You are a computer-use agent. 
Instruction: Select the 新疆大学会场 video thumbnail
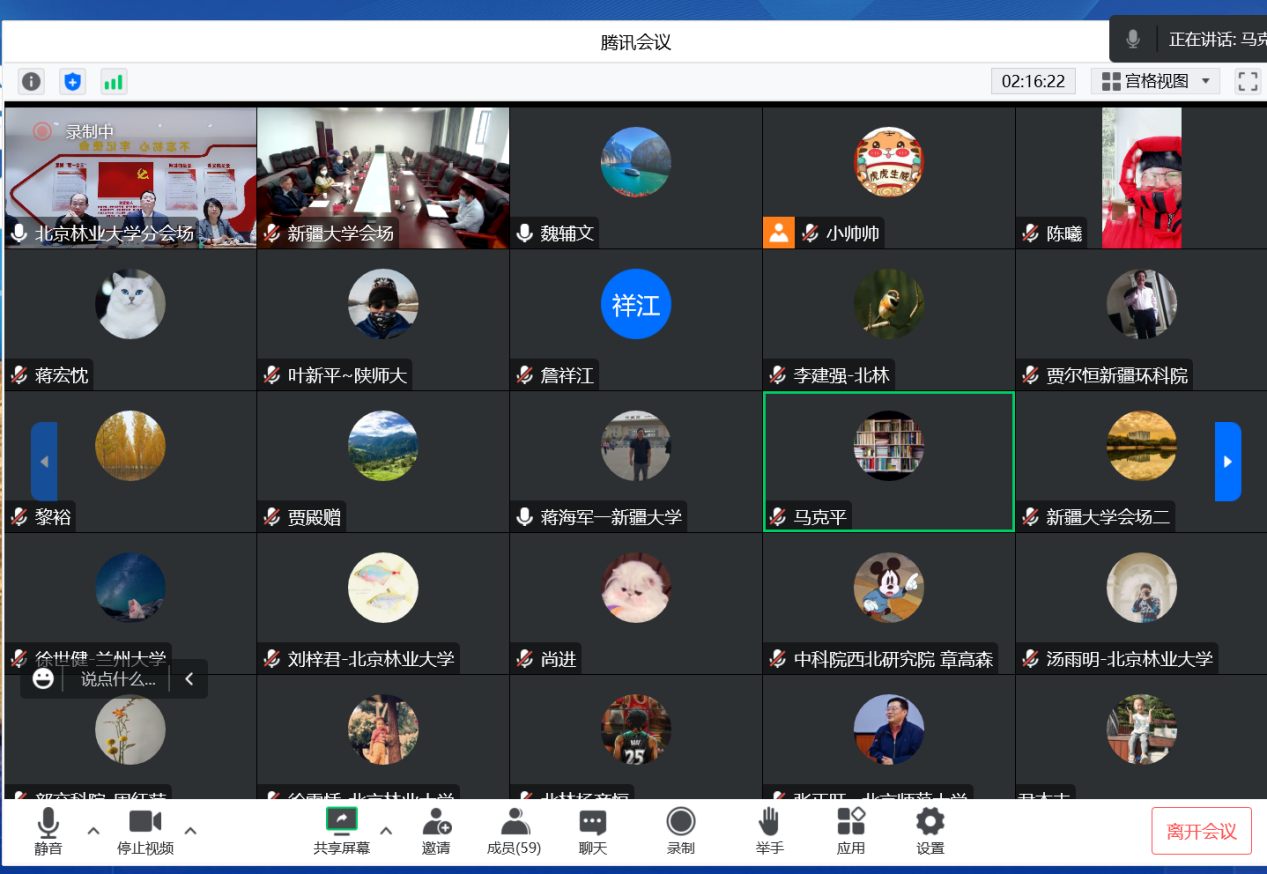383,177
